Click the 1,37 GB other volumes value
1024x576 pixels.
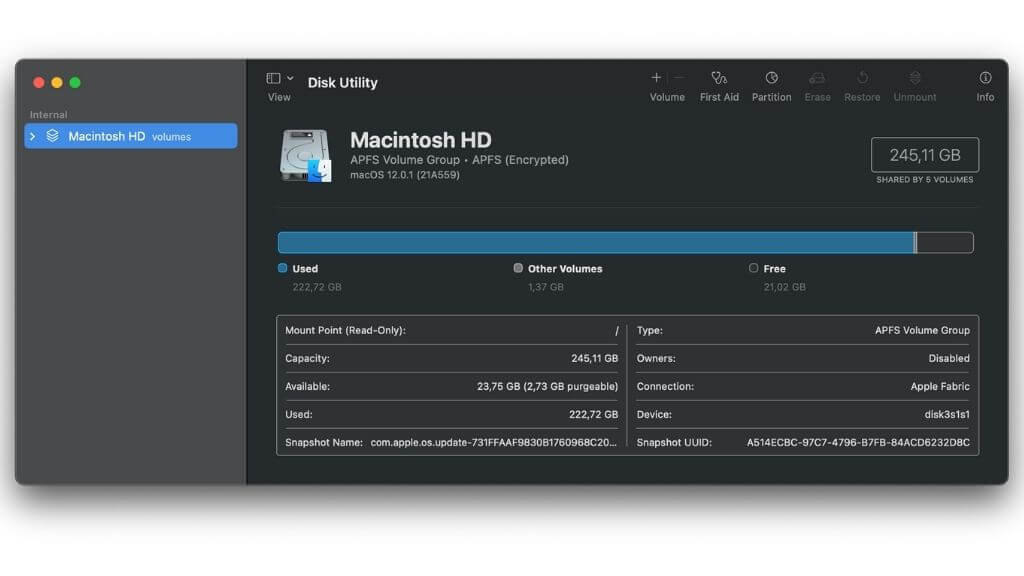545,287
